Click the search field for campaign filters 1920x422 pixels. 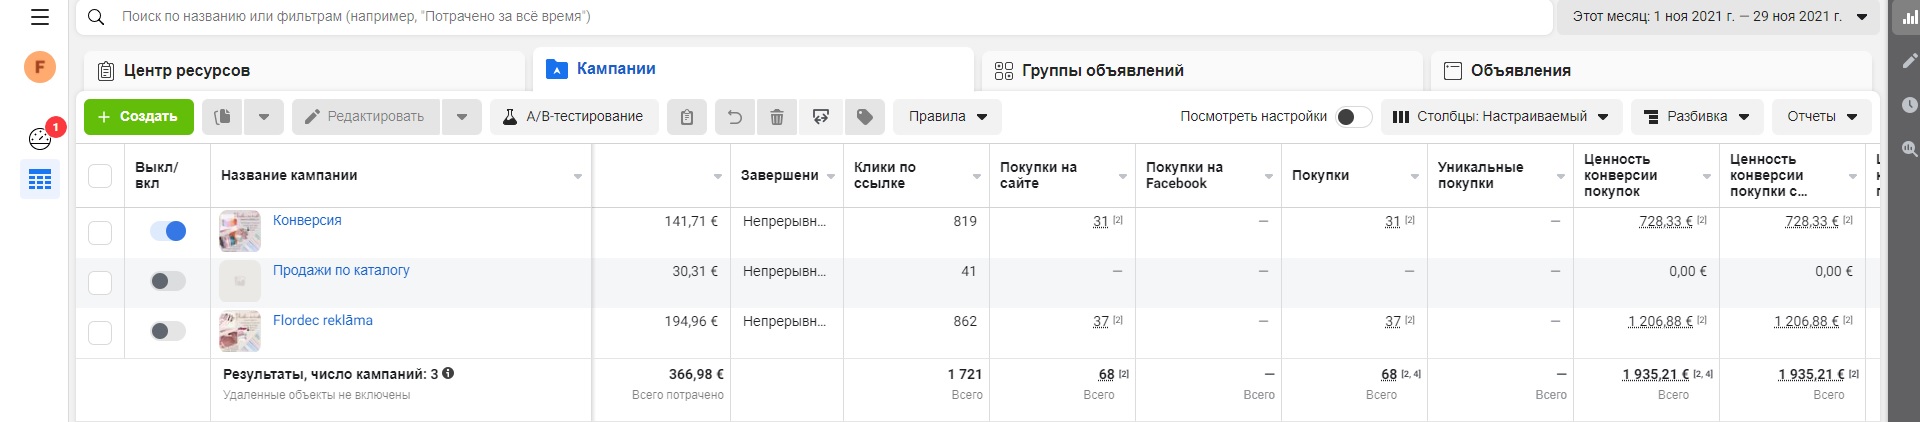click(x=800, y=17)
